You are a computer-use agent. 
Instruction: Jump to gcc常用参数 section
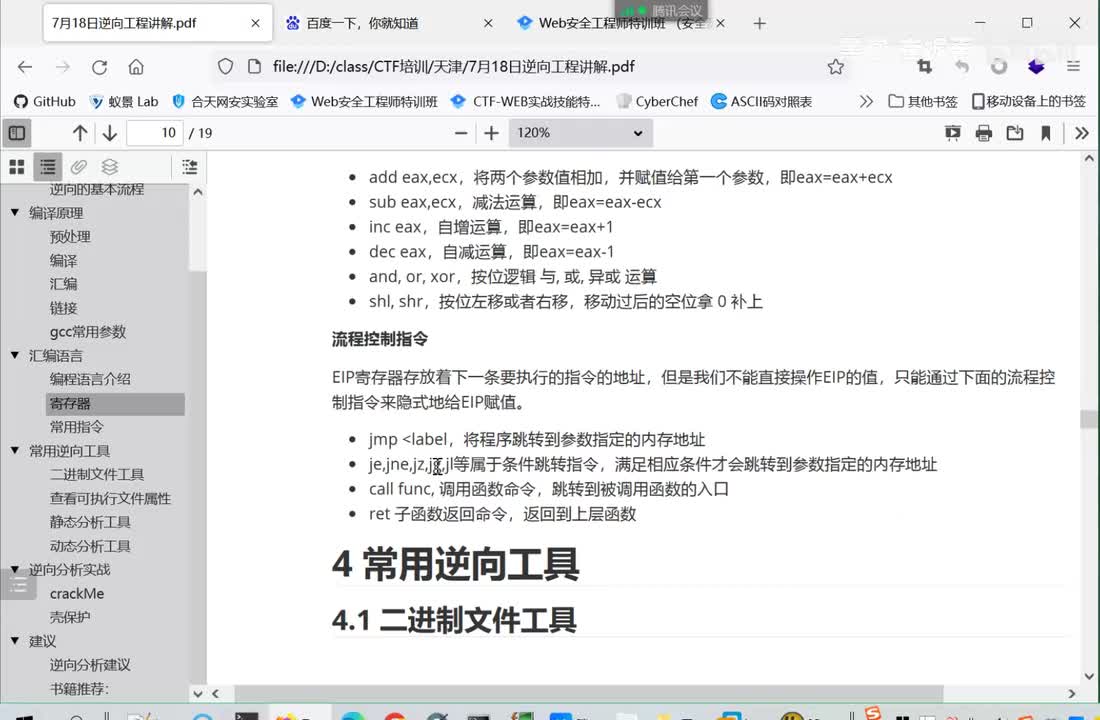tap(88, 331)
